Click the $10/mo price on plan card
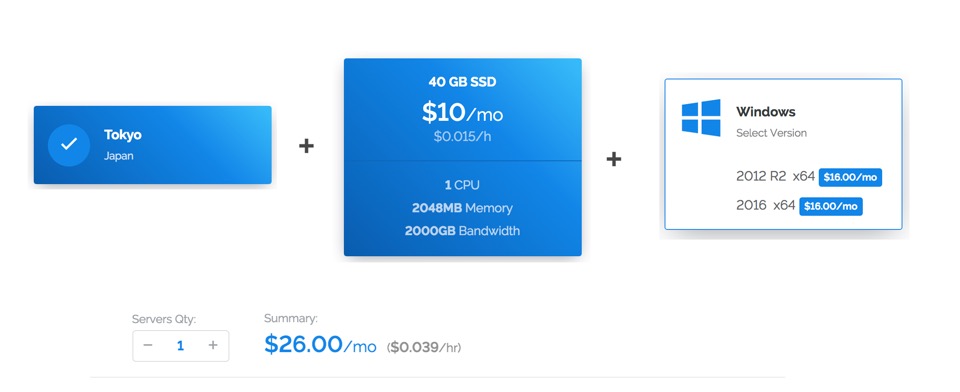The height and width of the screenshot is (392, 960). [x=462, y=112]
